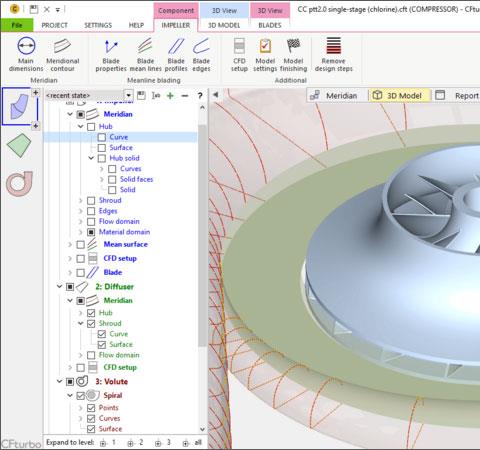The image size is (480, 450).
Task: Toggle the Edges checkbox
Action: (x=91, y=211)
